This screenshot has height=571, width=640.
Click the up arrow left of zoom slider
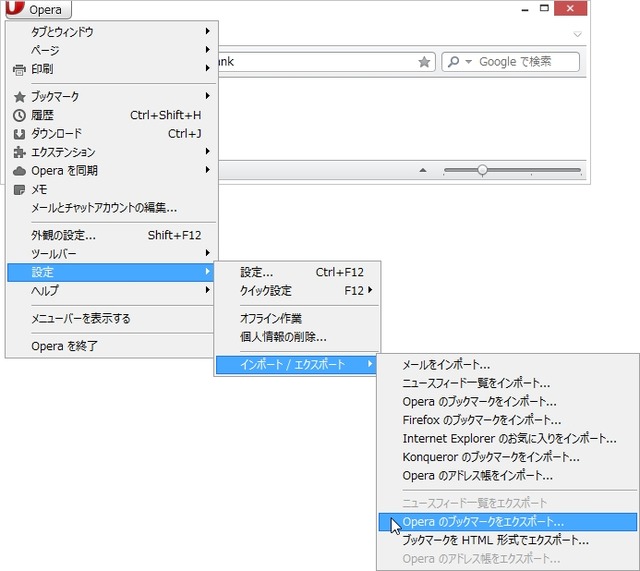423,170
